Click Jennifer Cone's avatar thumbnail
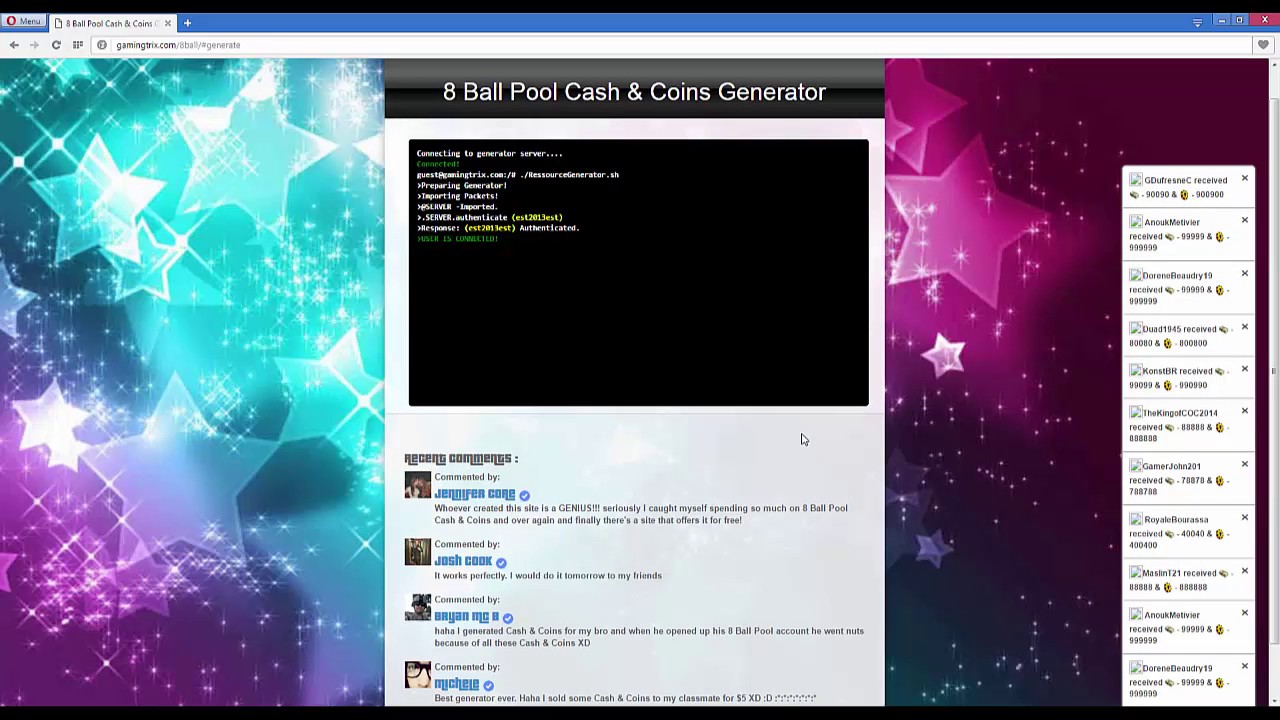The height and width of the screenshot is (720, 1280). coord(418,485)
